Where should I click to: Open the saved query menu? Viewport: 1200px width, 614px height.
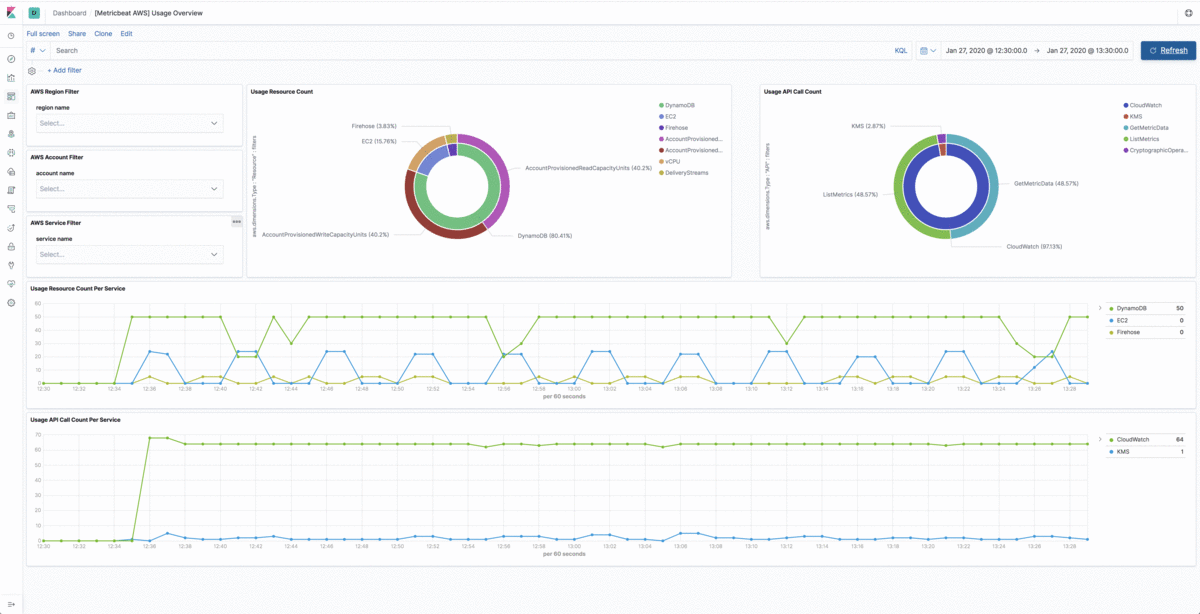(38, 50)
